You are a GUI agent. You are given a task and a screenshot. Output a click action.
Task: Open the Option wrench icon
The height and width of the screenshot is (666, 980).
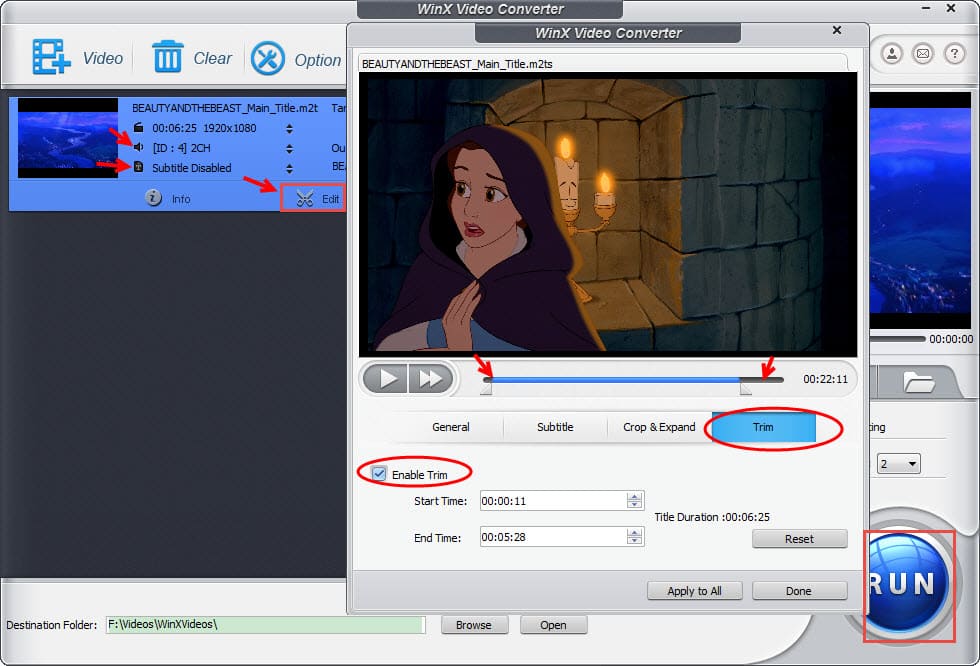click(268, 59)
